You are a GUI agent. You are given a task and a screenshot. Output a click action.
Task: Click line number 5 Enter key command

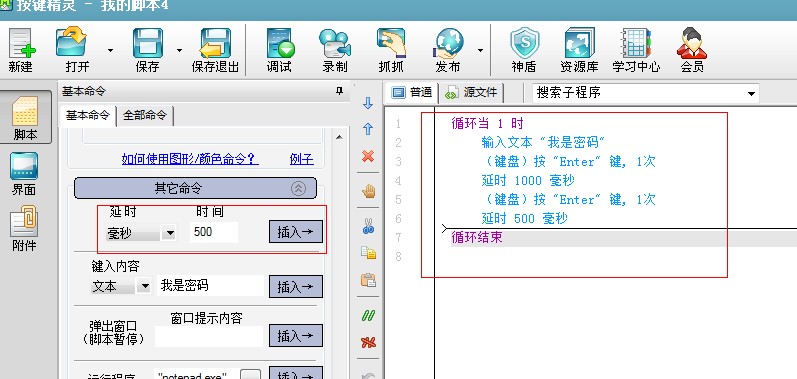coord(568,200)
